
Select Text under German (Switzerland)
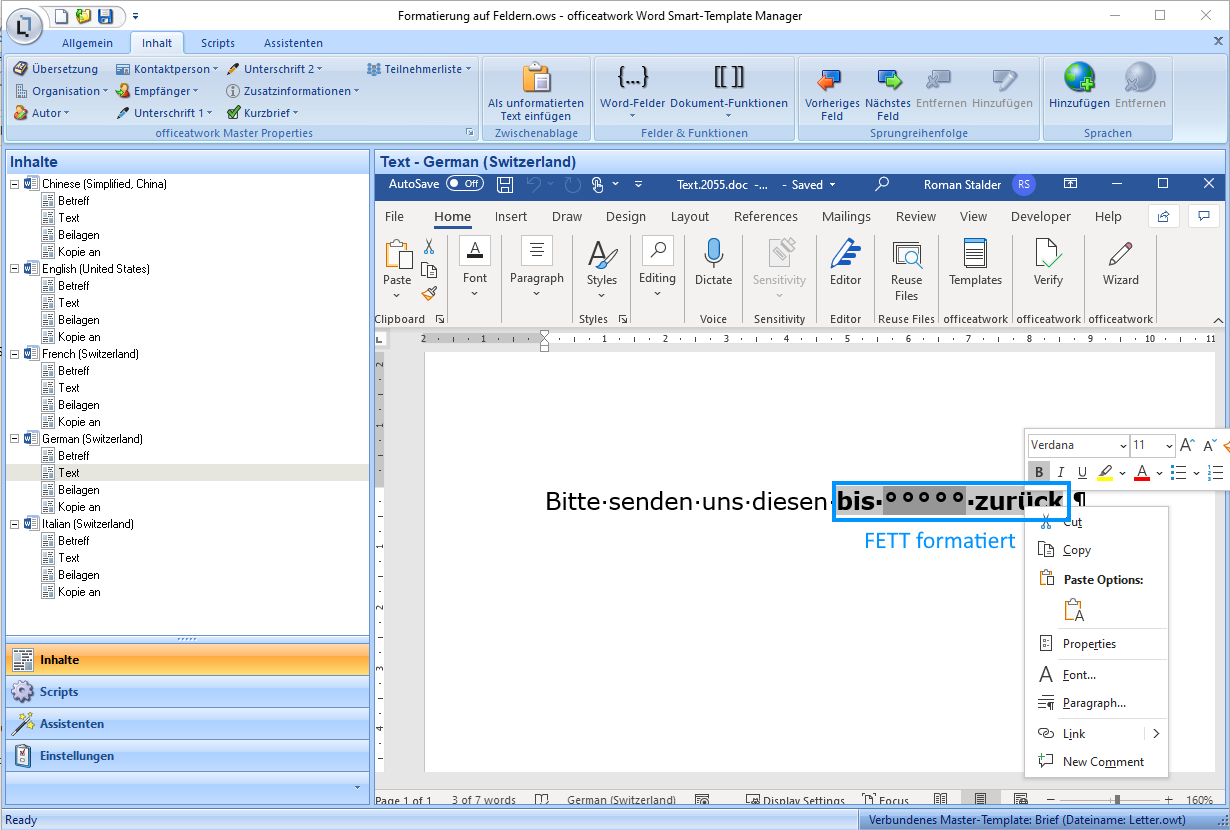pyautogui.click(x=69, y=473)
